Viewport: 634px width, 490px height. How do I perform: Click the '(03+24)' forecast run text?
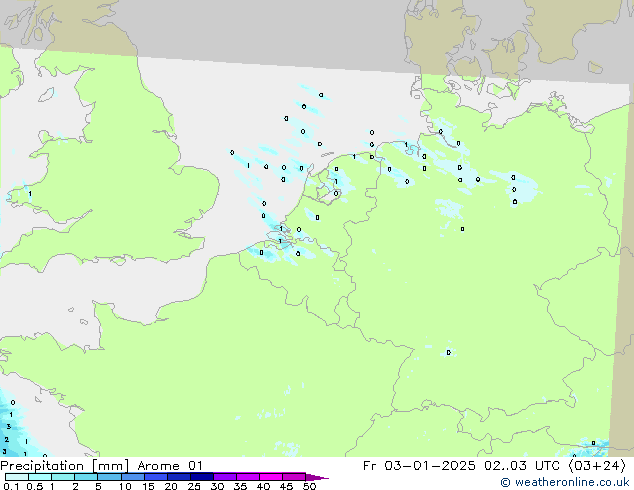coord(597,466)
